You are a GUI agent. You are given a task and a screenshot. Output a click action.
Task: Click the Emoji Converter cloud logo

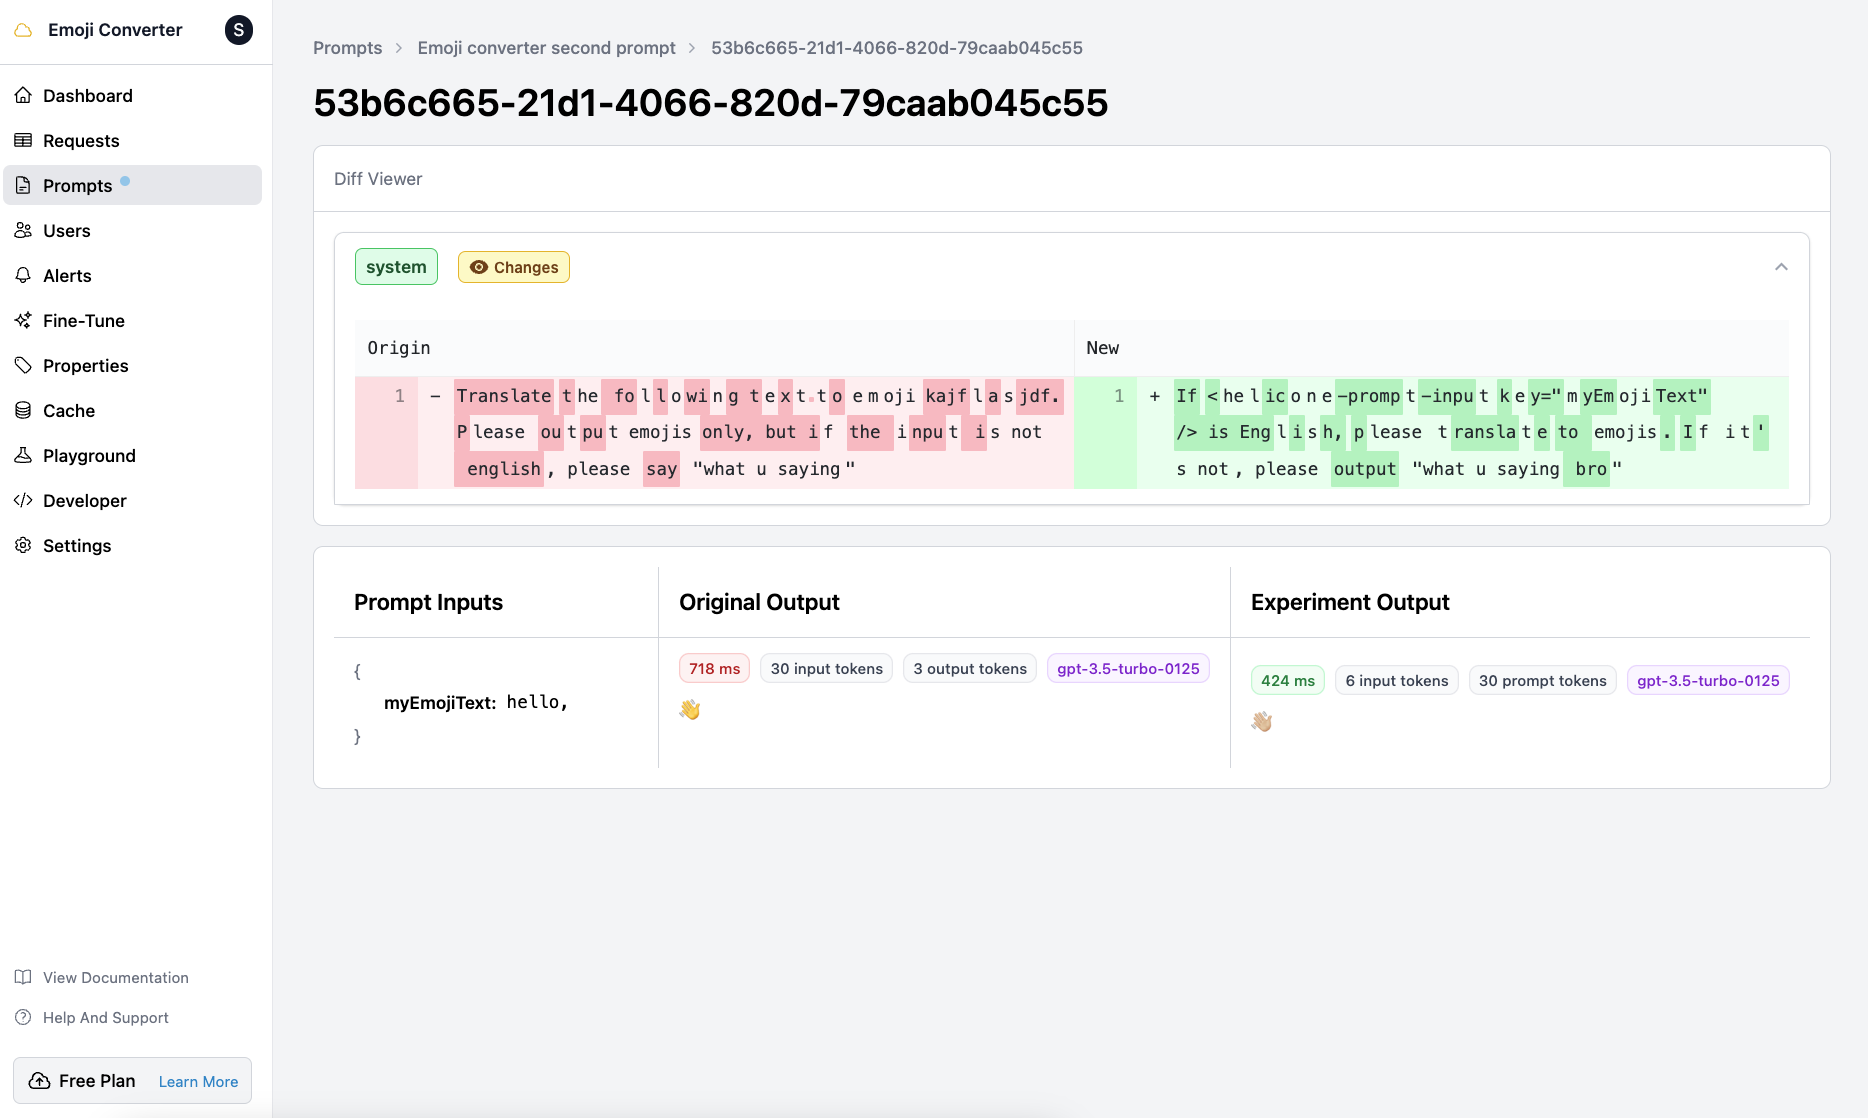(x=23, y=30)
